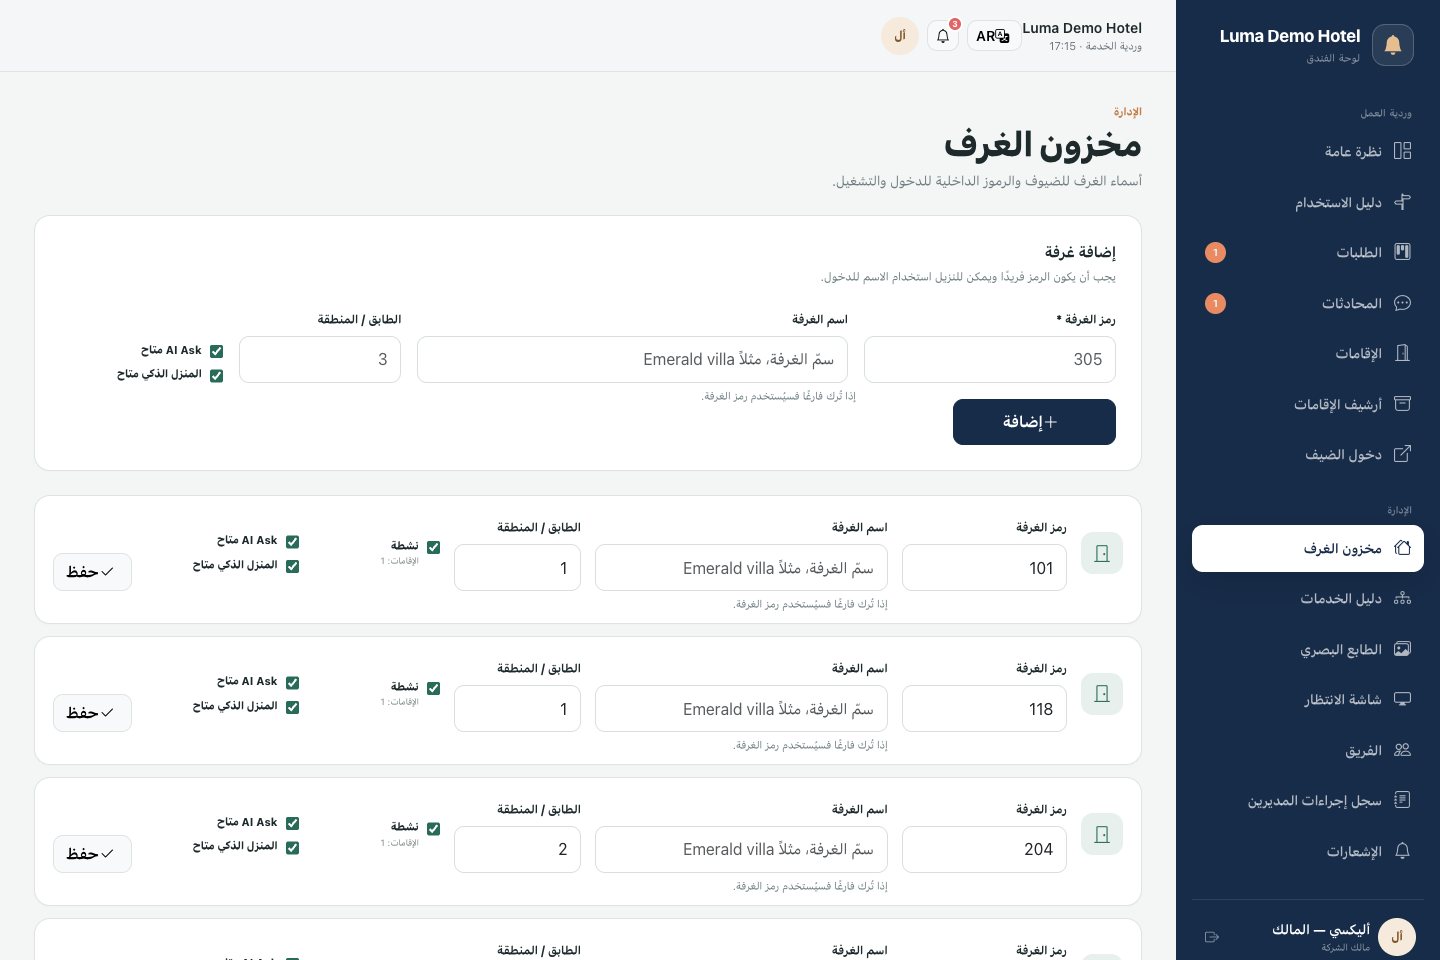The width and height of the screenshot is (1440, 960).
Task: Open سجل إجراءات المديرين admin log
Action: click(1308, 800)
